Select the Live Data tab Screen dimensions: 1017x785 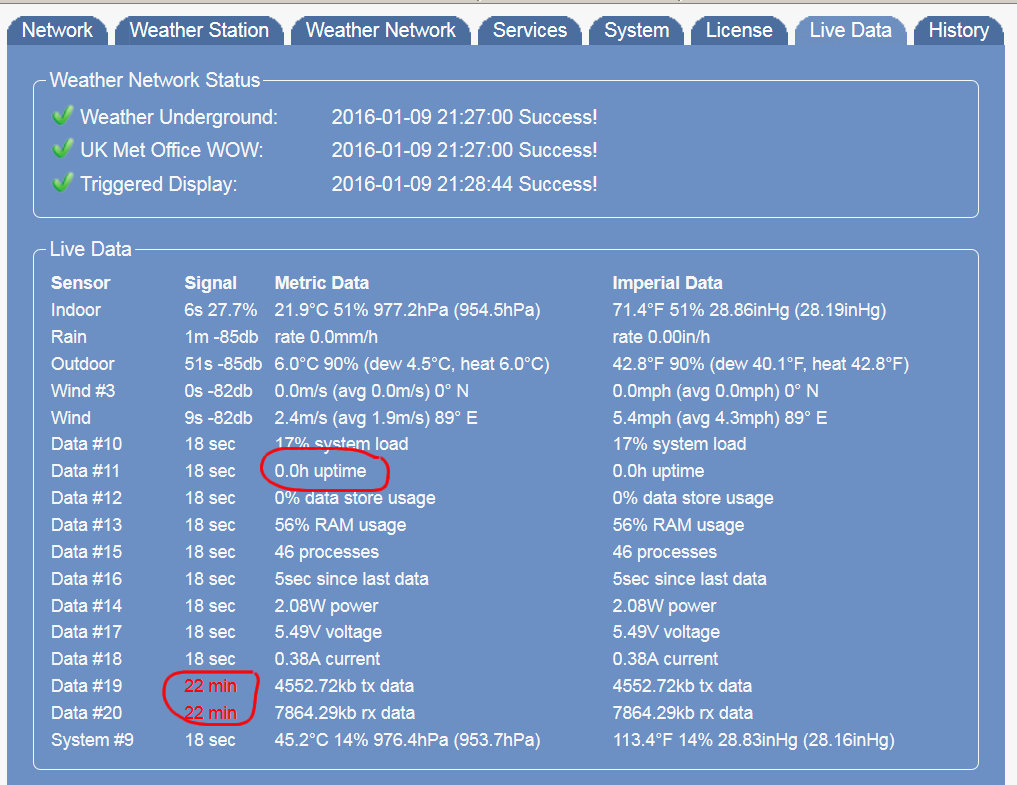[x=850, y=30]
